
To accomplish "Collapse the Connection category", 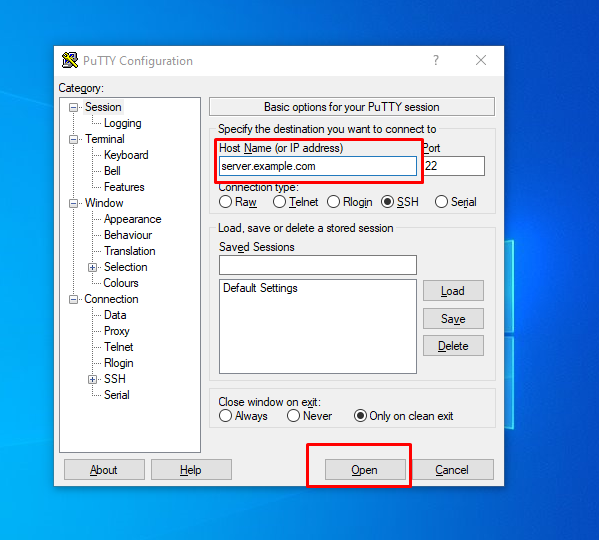I will tap(73, 299).
